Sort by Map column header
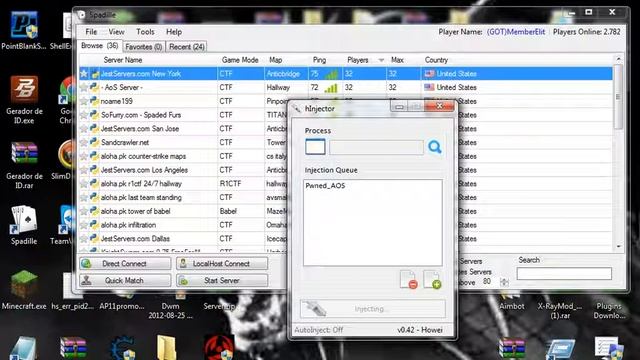640x360 pixels. 276,60
